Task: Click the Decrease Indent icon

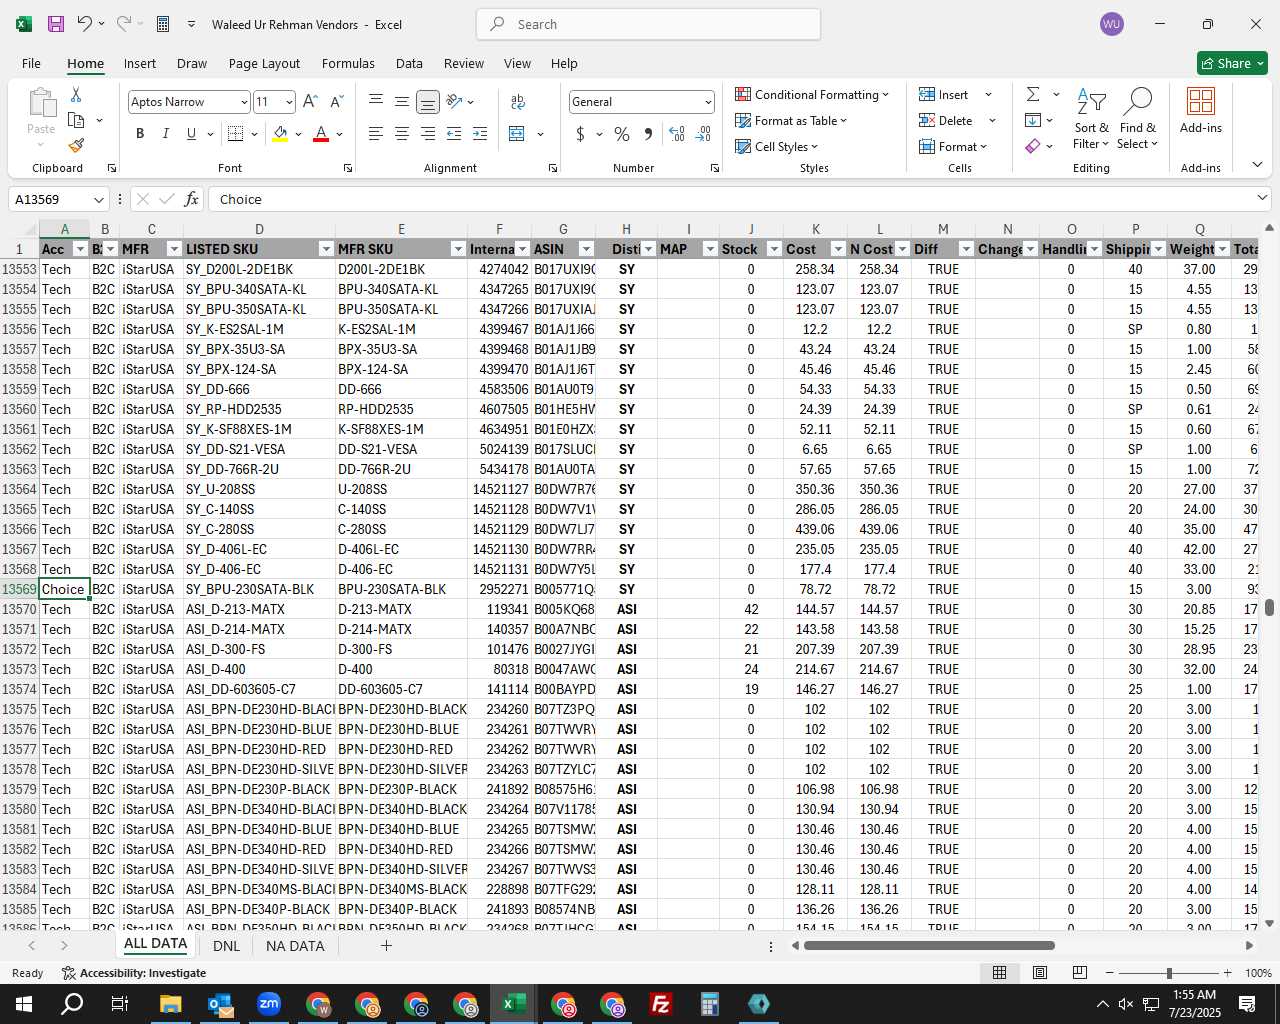Action: coord(454,133)
